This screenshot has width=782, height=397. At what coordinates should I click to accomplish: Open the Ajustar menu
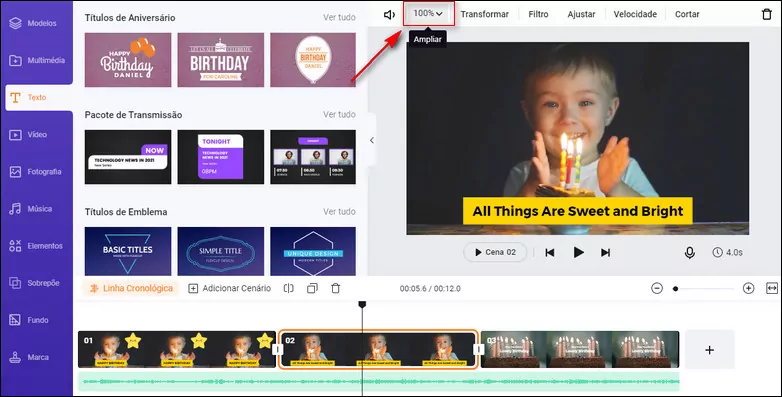(581, 14)
